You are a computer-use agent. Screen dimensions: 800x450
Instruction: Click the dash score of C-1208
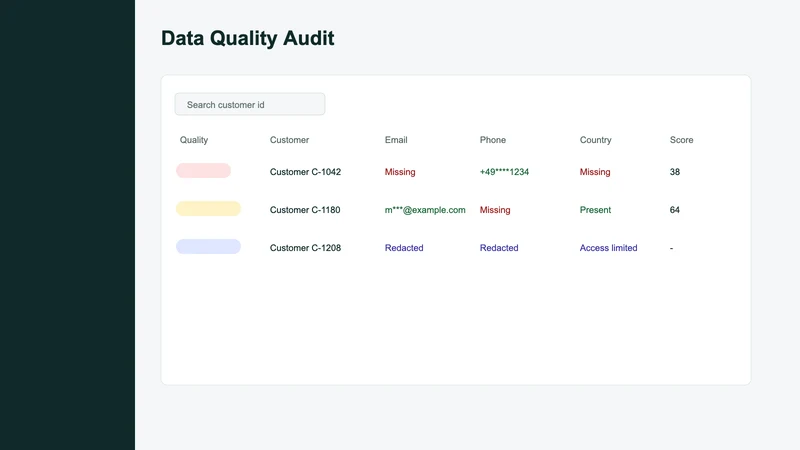coord(671,248)
